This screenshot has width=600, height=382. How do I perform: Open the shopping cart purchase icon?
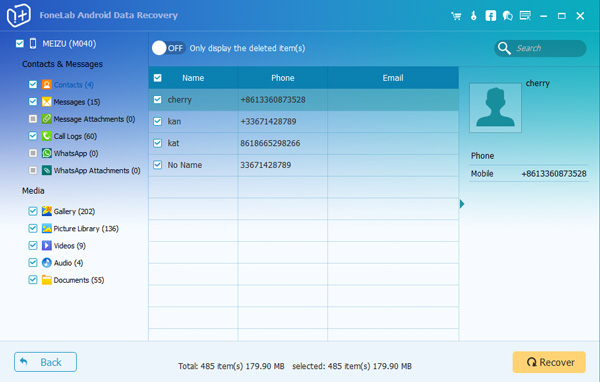456,16
